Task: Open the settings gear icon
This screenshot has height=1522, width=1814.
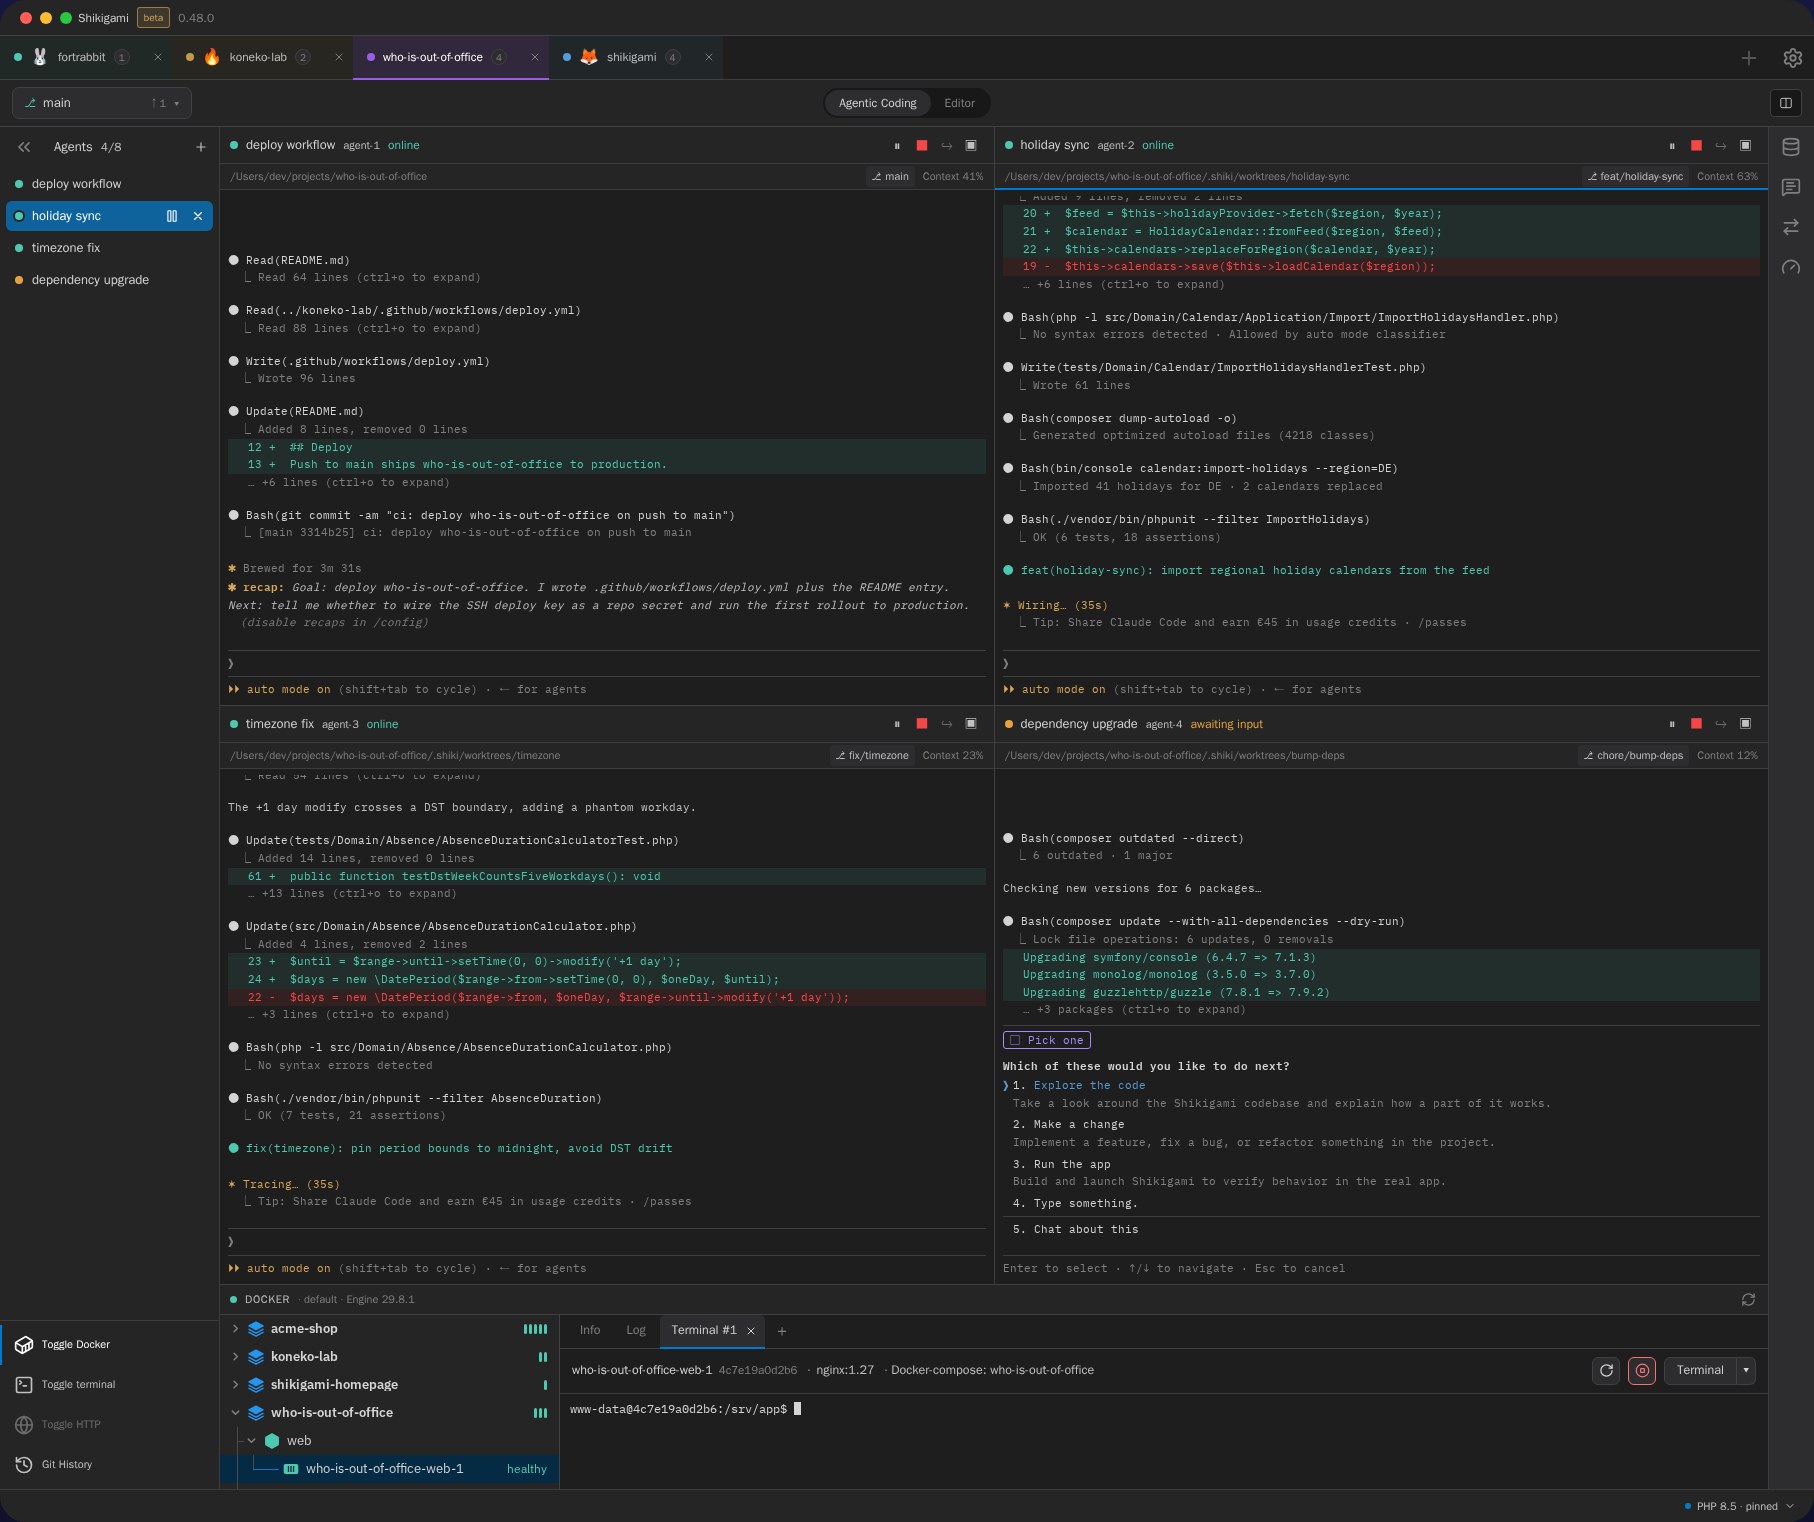Action: pyautogui.click(x=1793, y=58)
